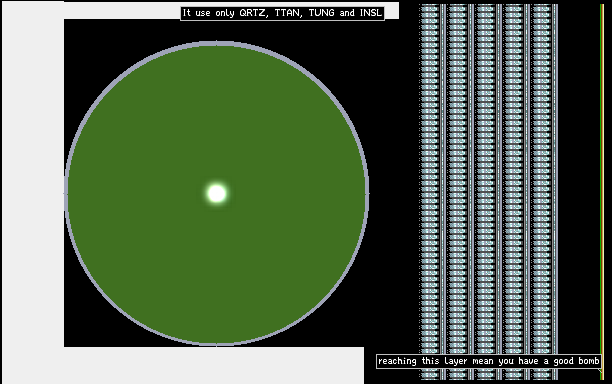Click the light gray wall panel on the left
Viewport: 612px width, 384px height.
(x=33, y=191)
